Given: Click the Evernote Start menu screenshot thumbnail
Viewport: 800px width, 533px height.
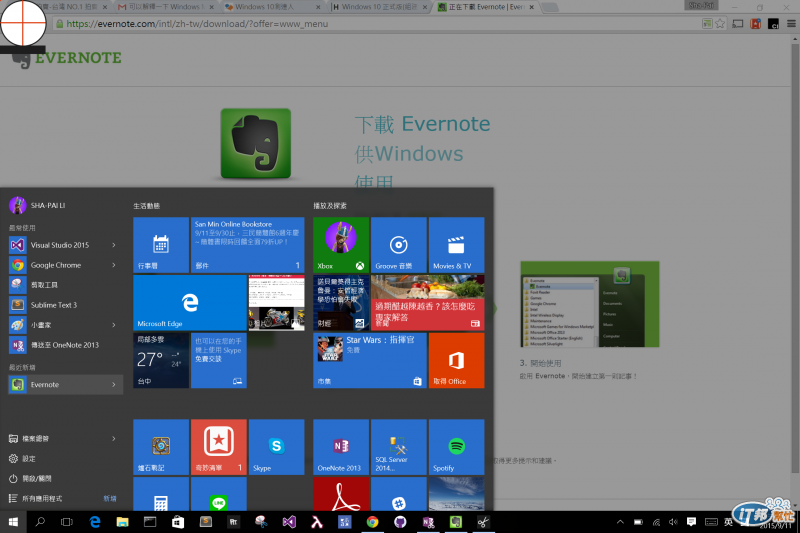Looking at the screenshot, I should [x=590, y=304].
